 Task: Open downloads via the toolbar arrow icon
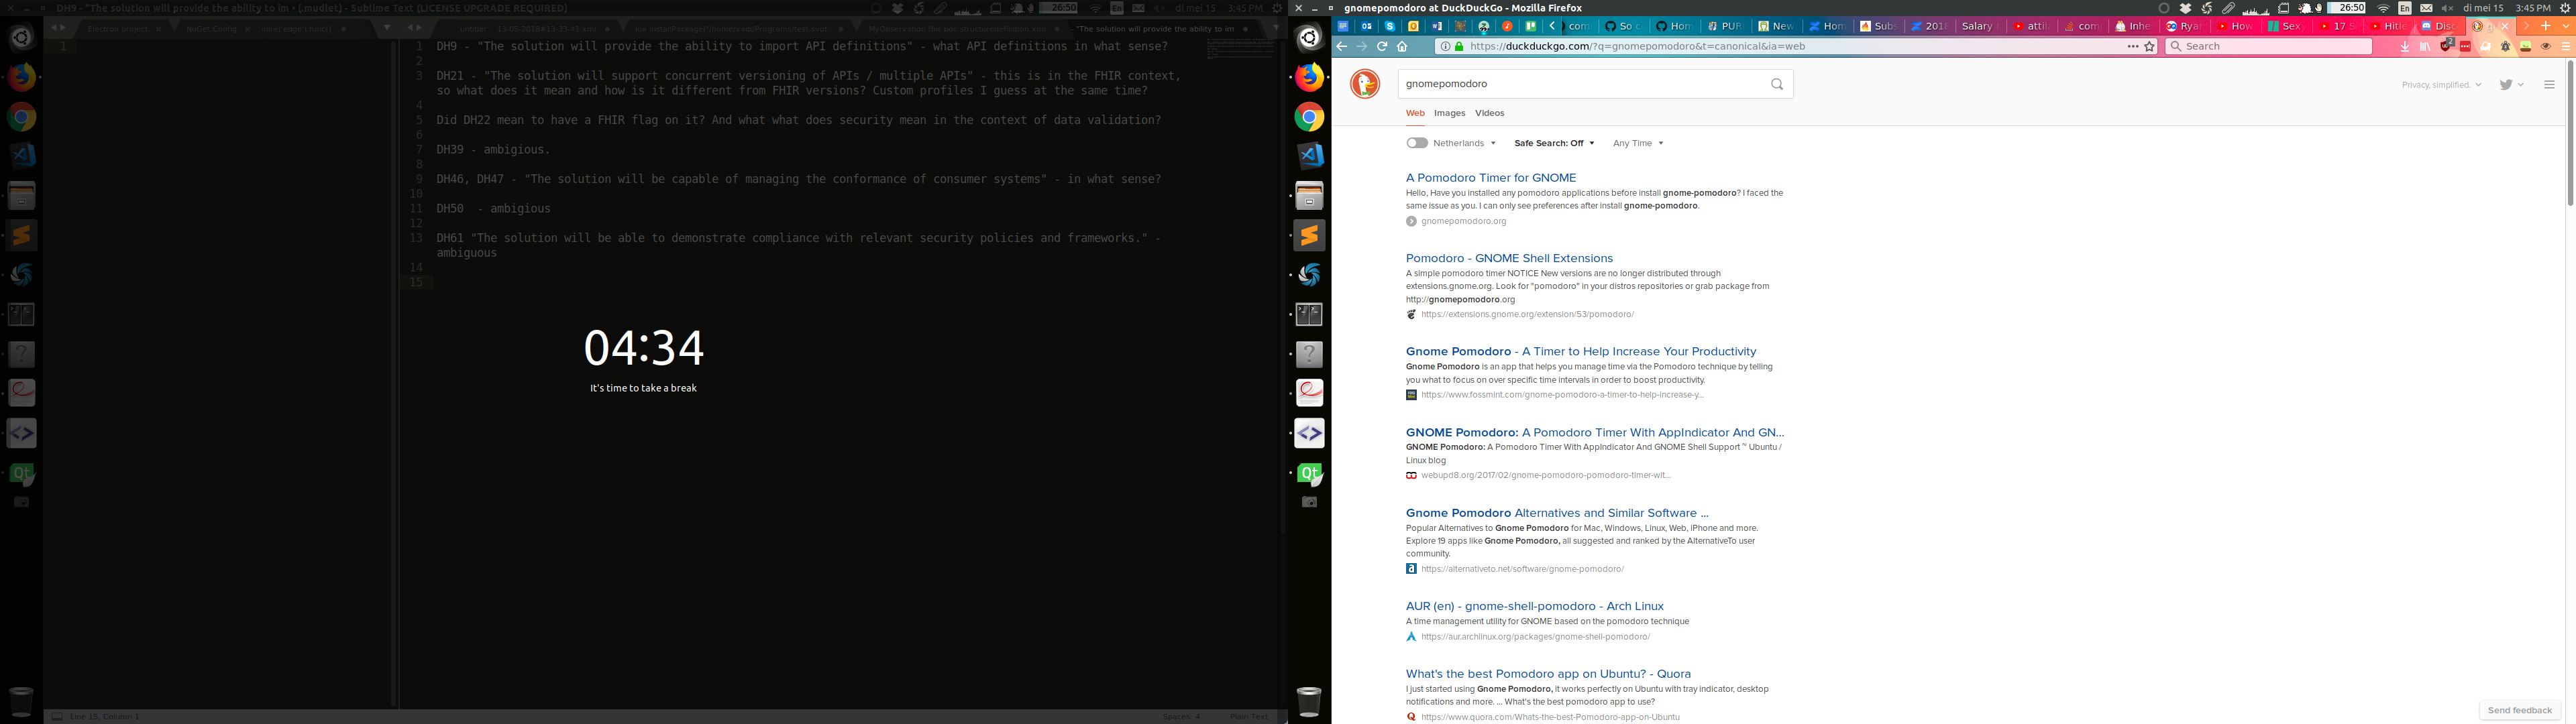2404,46
